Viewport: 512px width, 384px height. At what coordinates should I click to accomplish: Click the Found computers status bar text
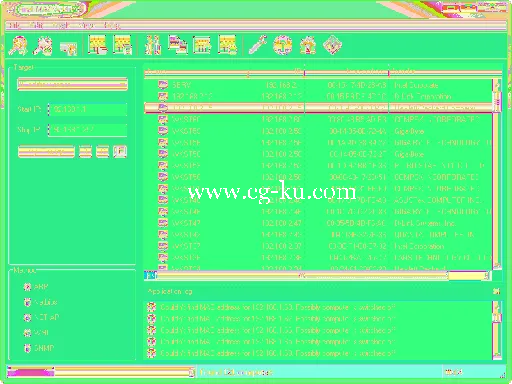[x=236, y=372]
